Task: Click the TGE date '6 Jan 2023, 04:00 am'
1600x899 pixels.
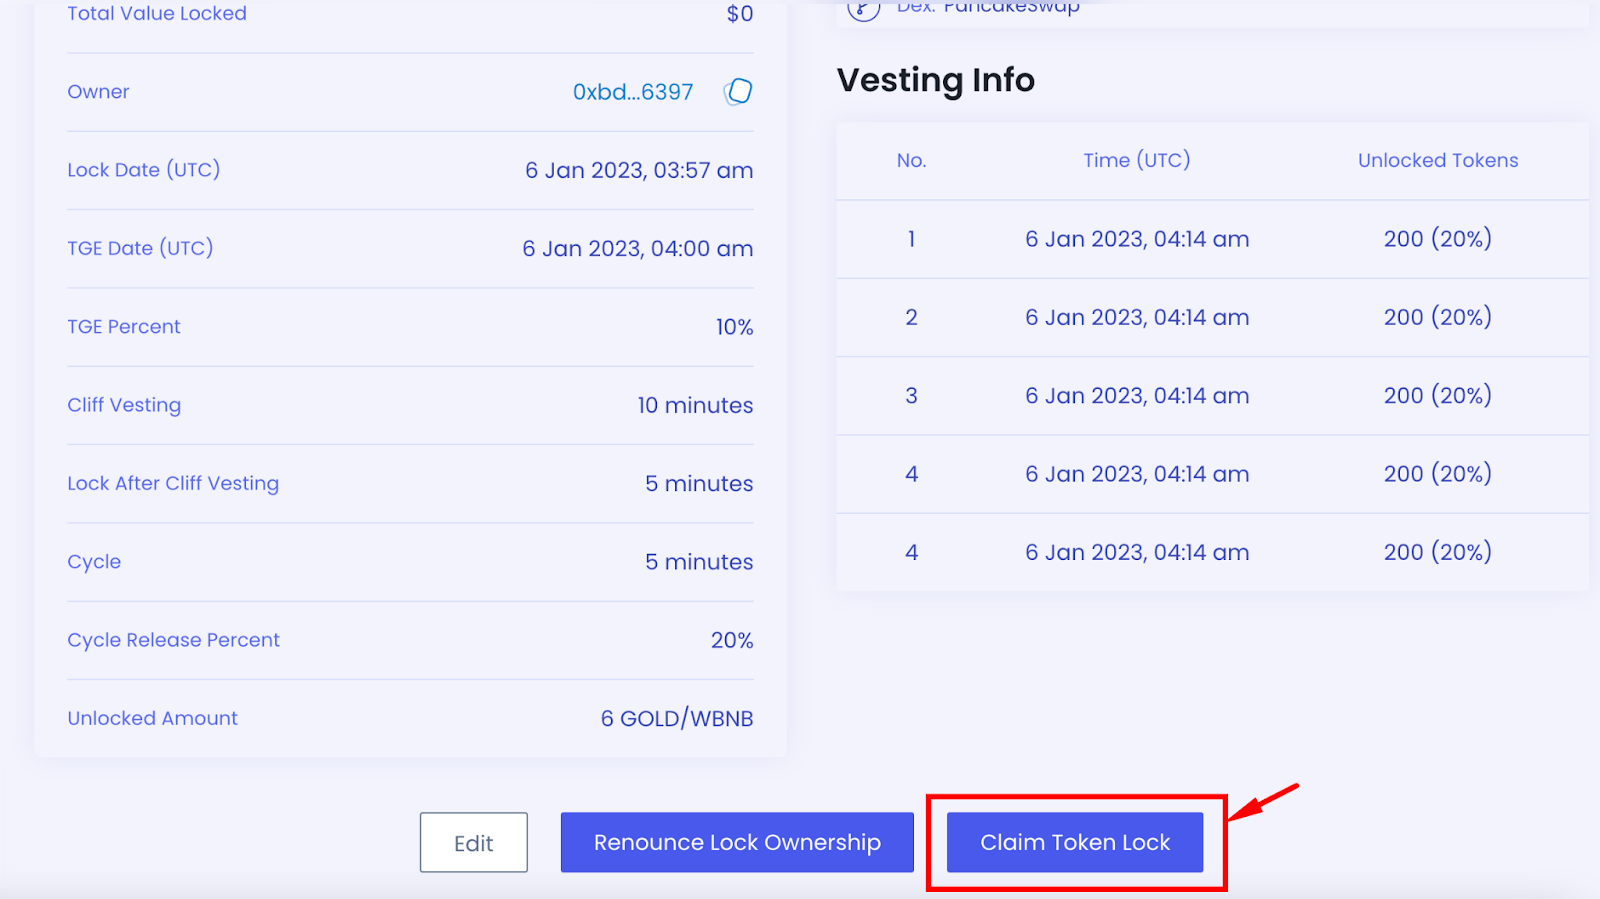Action: [638, 248]
